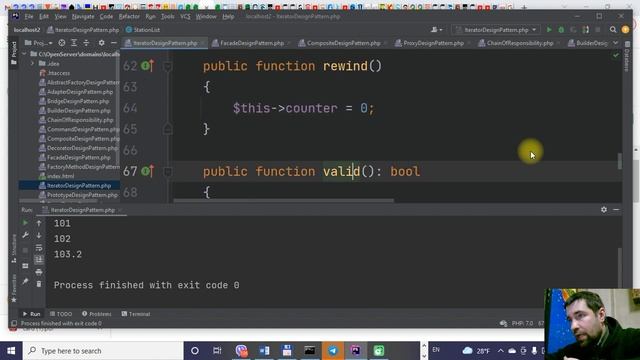Toggle the Structure tool window stripe
The height and width of the screenshot is (360, 640).
coord(13,248)
